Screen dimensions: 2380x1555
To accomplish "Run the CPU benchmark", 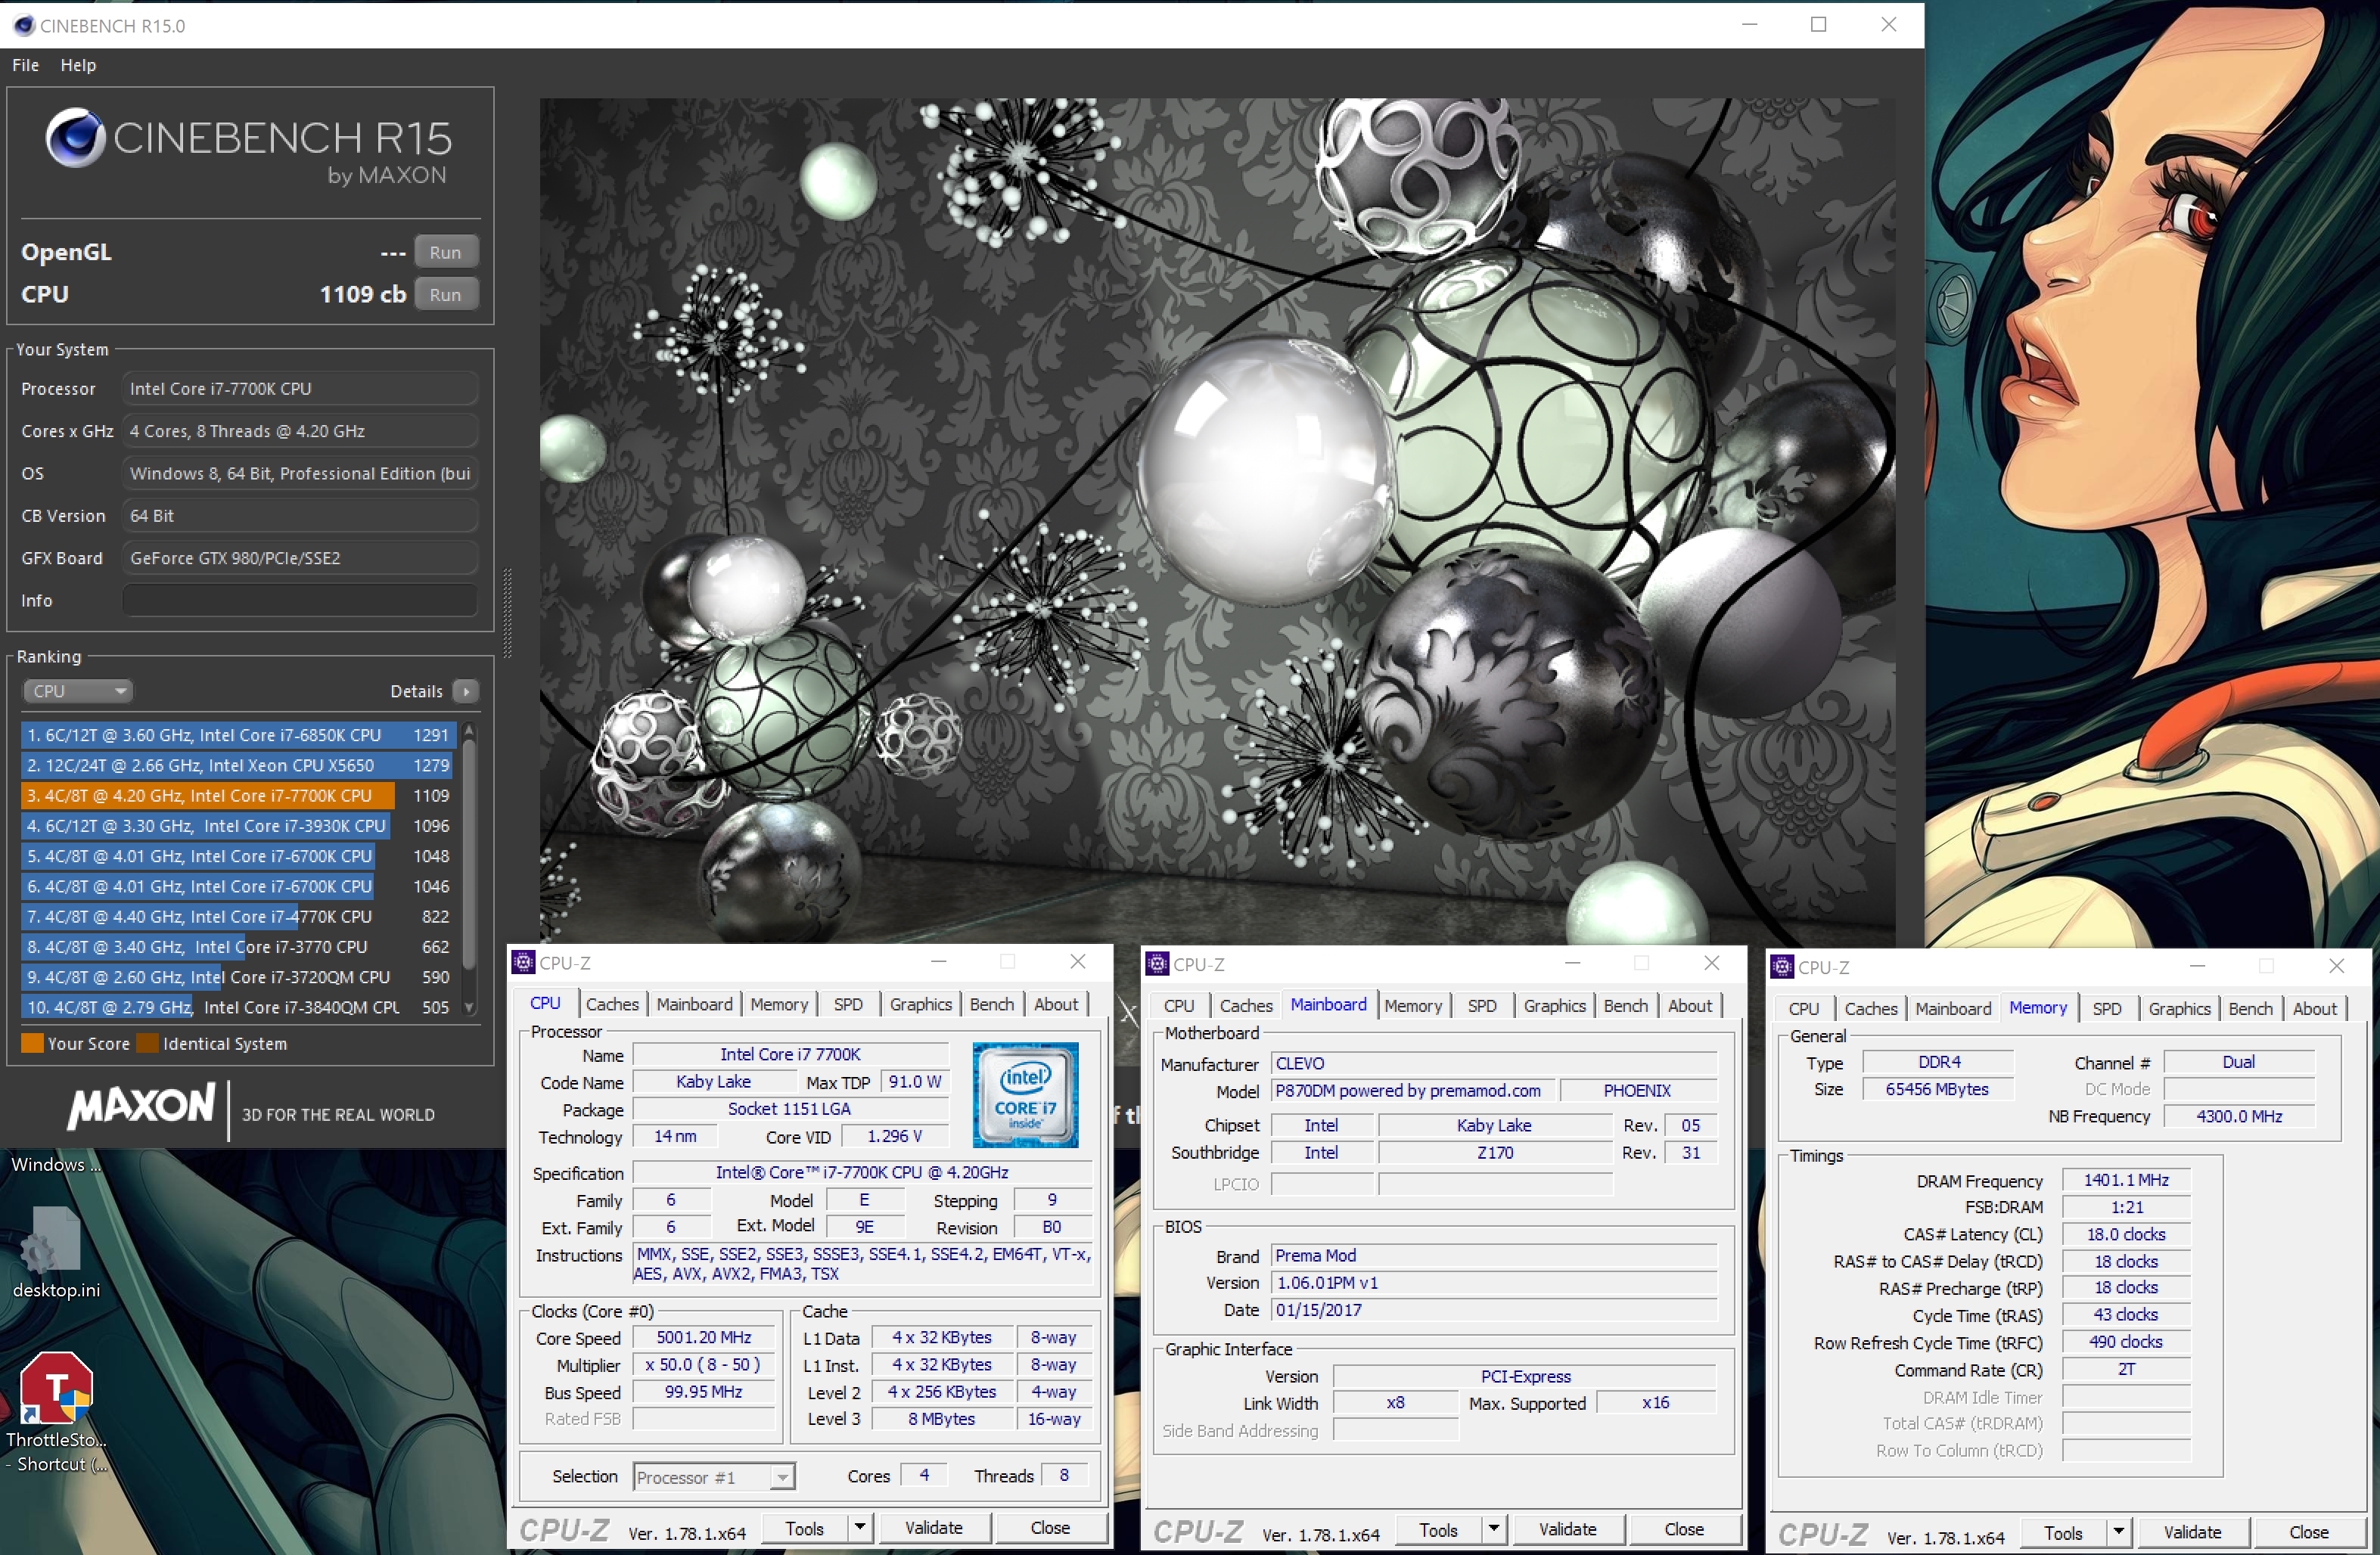I will [x=445, y=294].
